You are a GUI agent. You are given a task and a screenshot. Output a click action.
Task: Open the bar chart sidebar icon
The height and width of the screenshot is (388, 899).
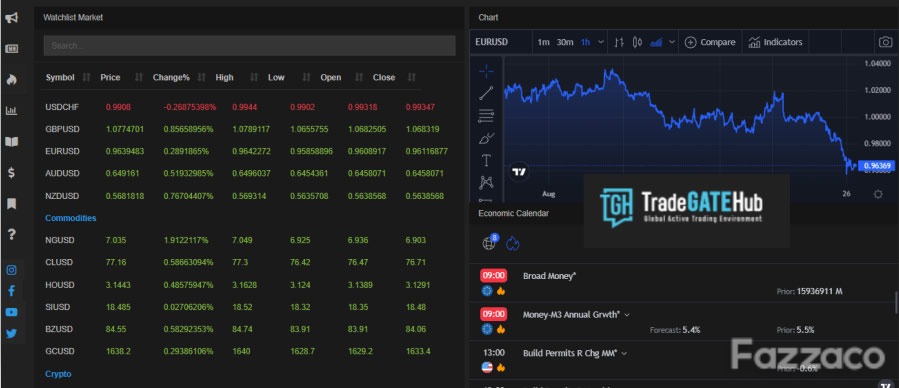pyautogui.click(x=11, y=111)
